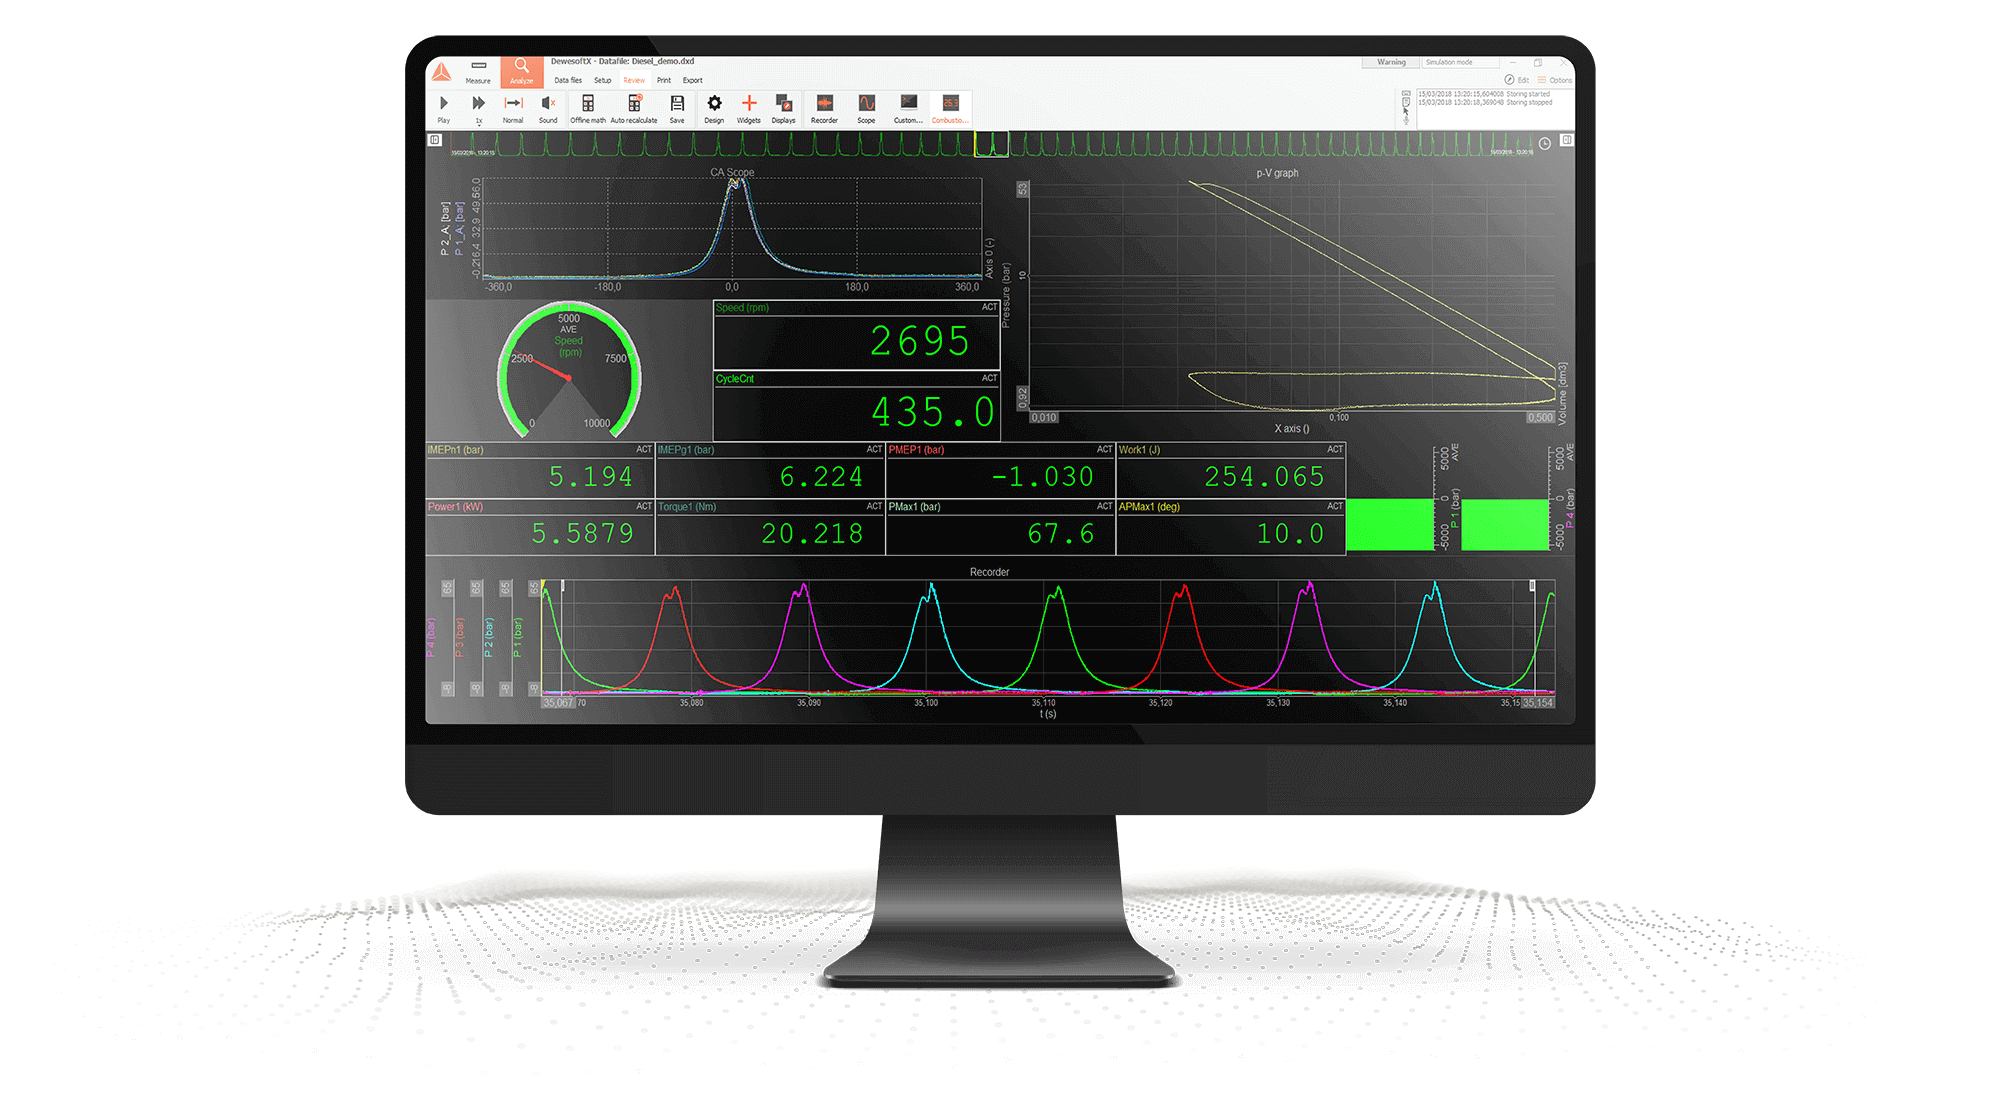Click P 1 (bar) recorder channel label
The height and width of the screenshot is (1100, 2000).
tap(518, 637)
